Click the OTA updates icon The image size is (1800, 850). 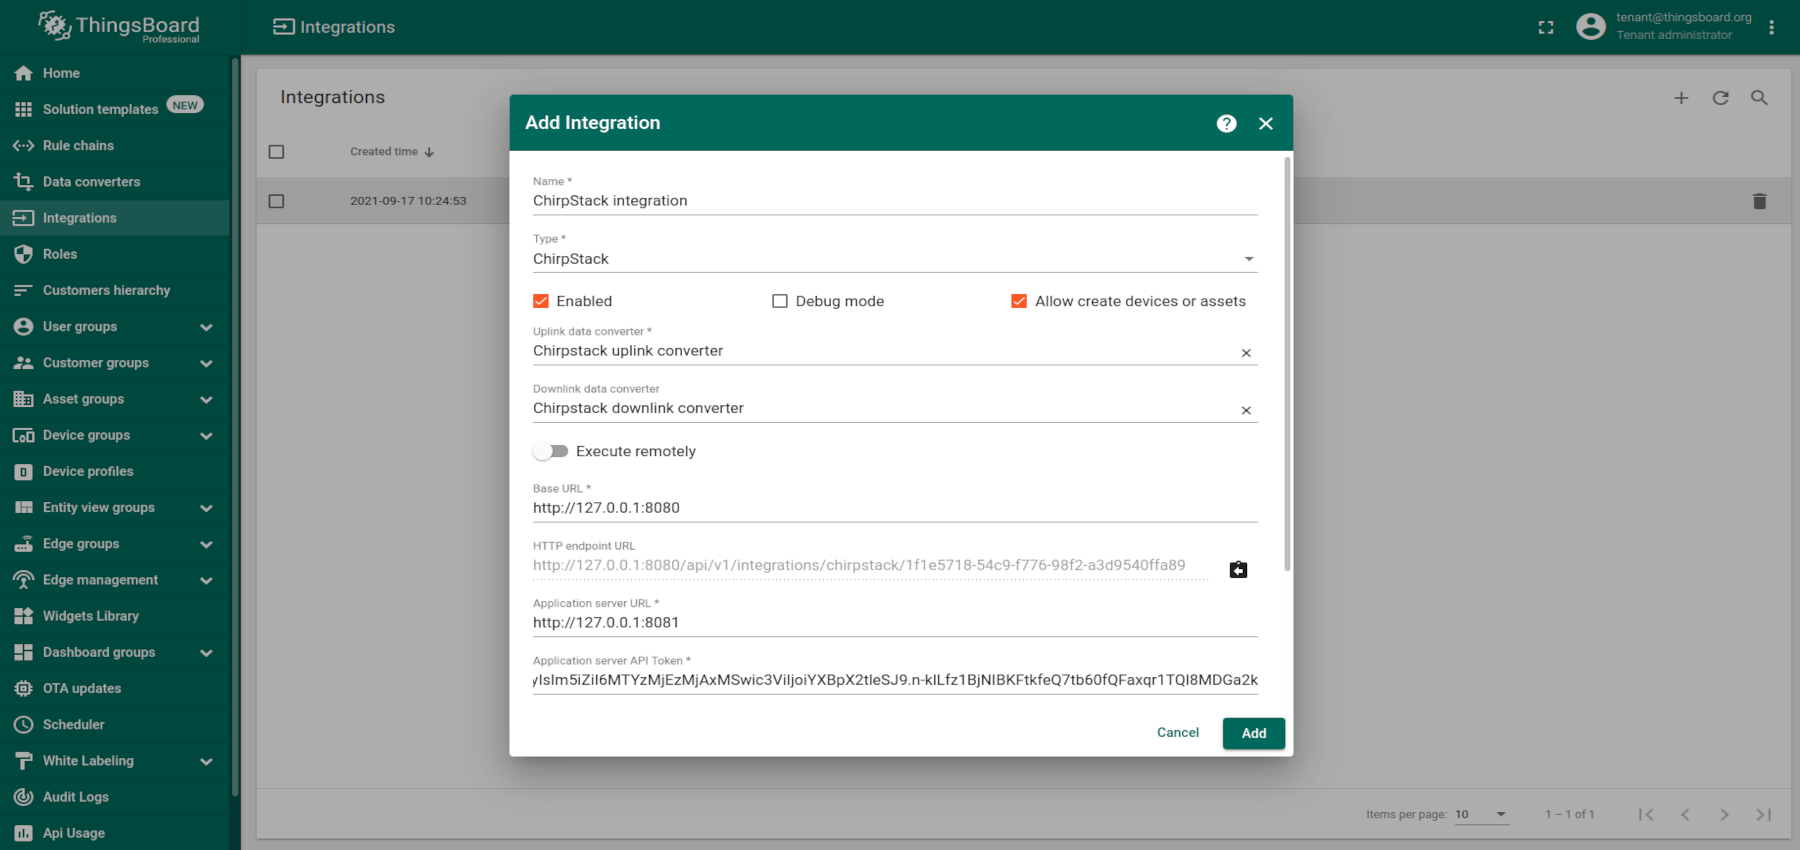pos(23,688)
